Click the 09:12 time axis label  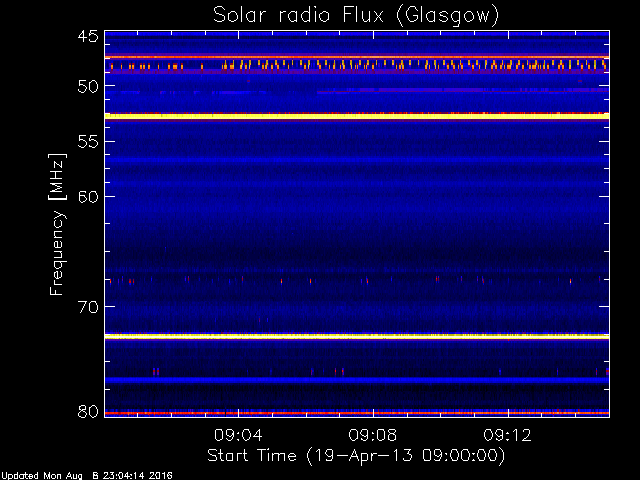pos(507,435)
